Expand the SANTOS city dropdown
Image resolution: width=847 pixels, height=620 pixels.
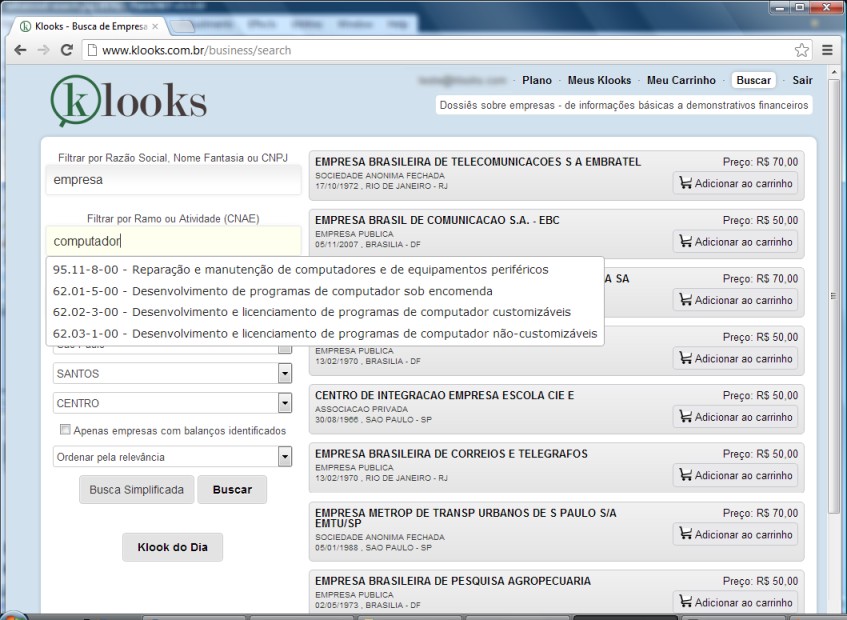click(x=285, y=374)
